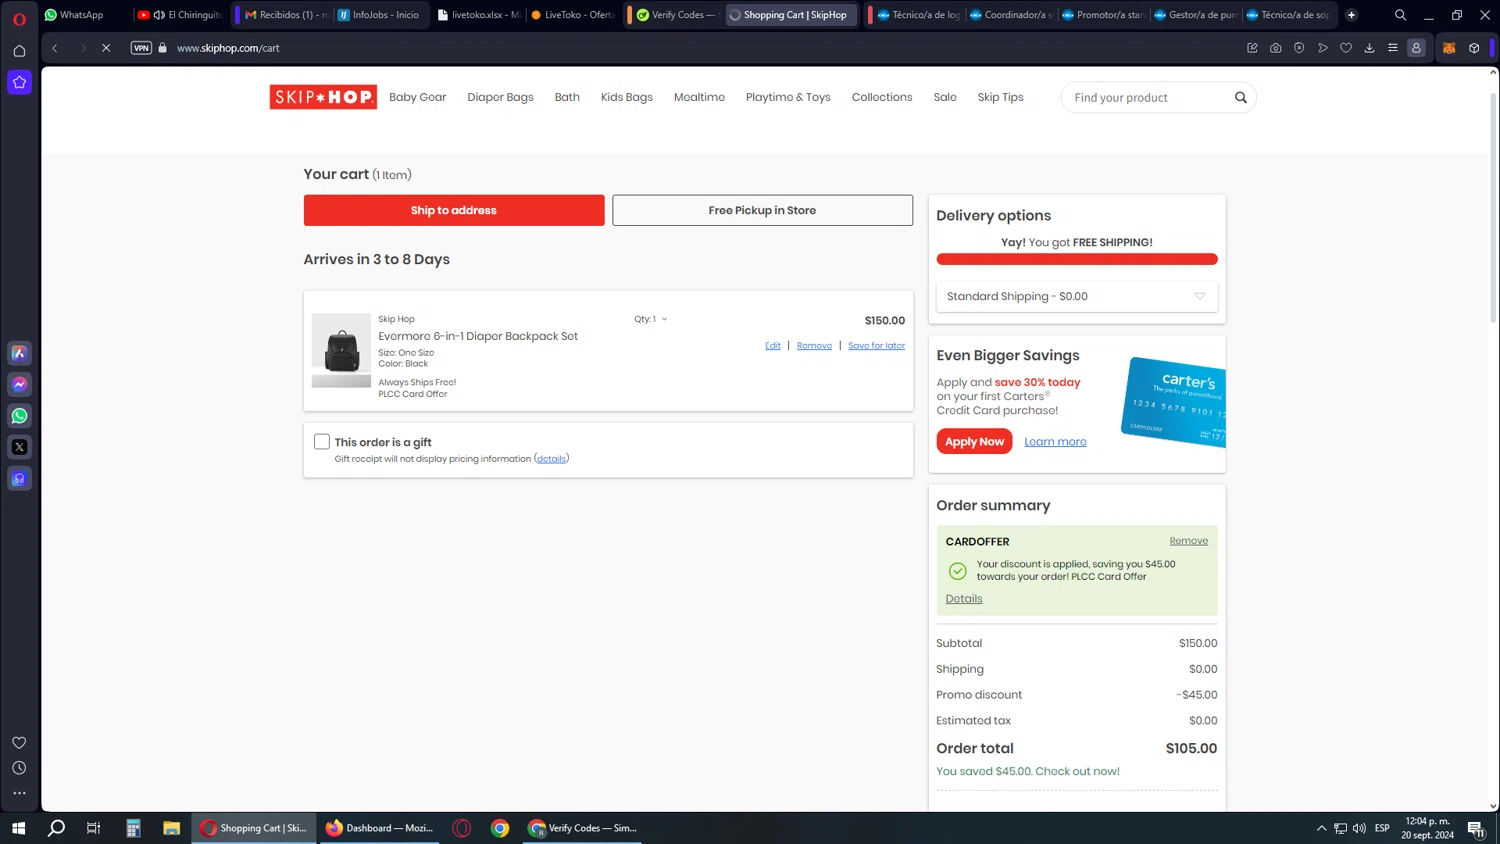Open Chrome Verify Codes taskbar window
The image size is (1500, 844).
[583, 828]
